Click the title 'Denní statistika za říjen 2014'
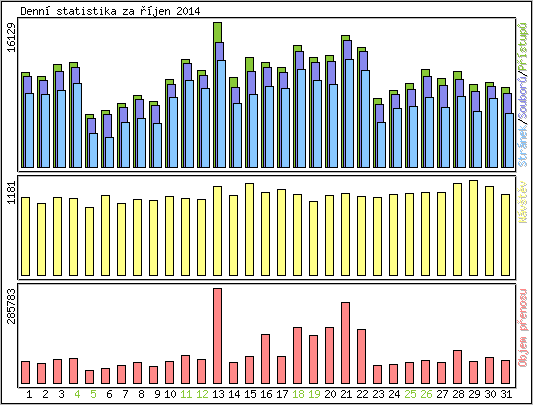 110,11
